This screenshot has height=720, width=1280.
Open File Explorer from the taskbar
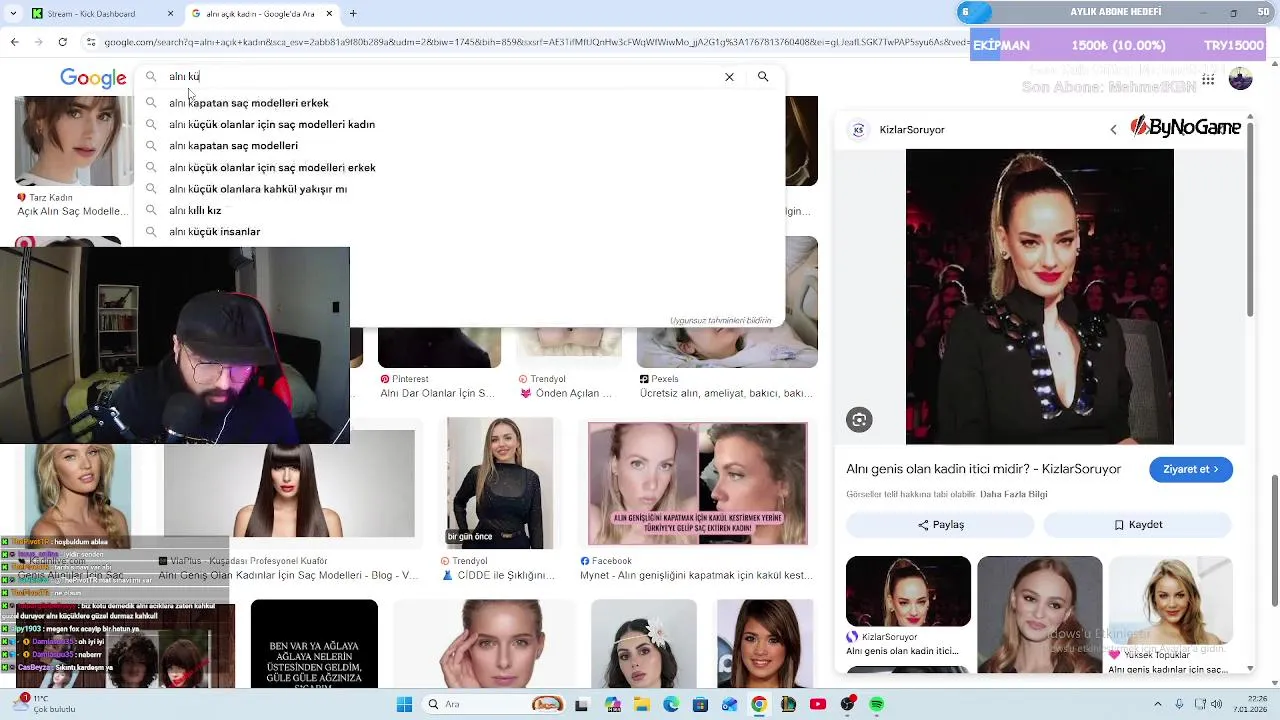tap(641, 704)
